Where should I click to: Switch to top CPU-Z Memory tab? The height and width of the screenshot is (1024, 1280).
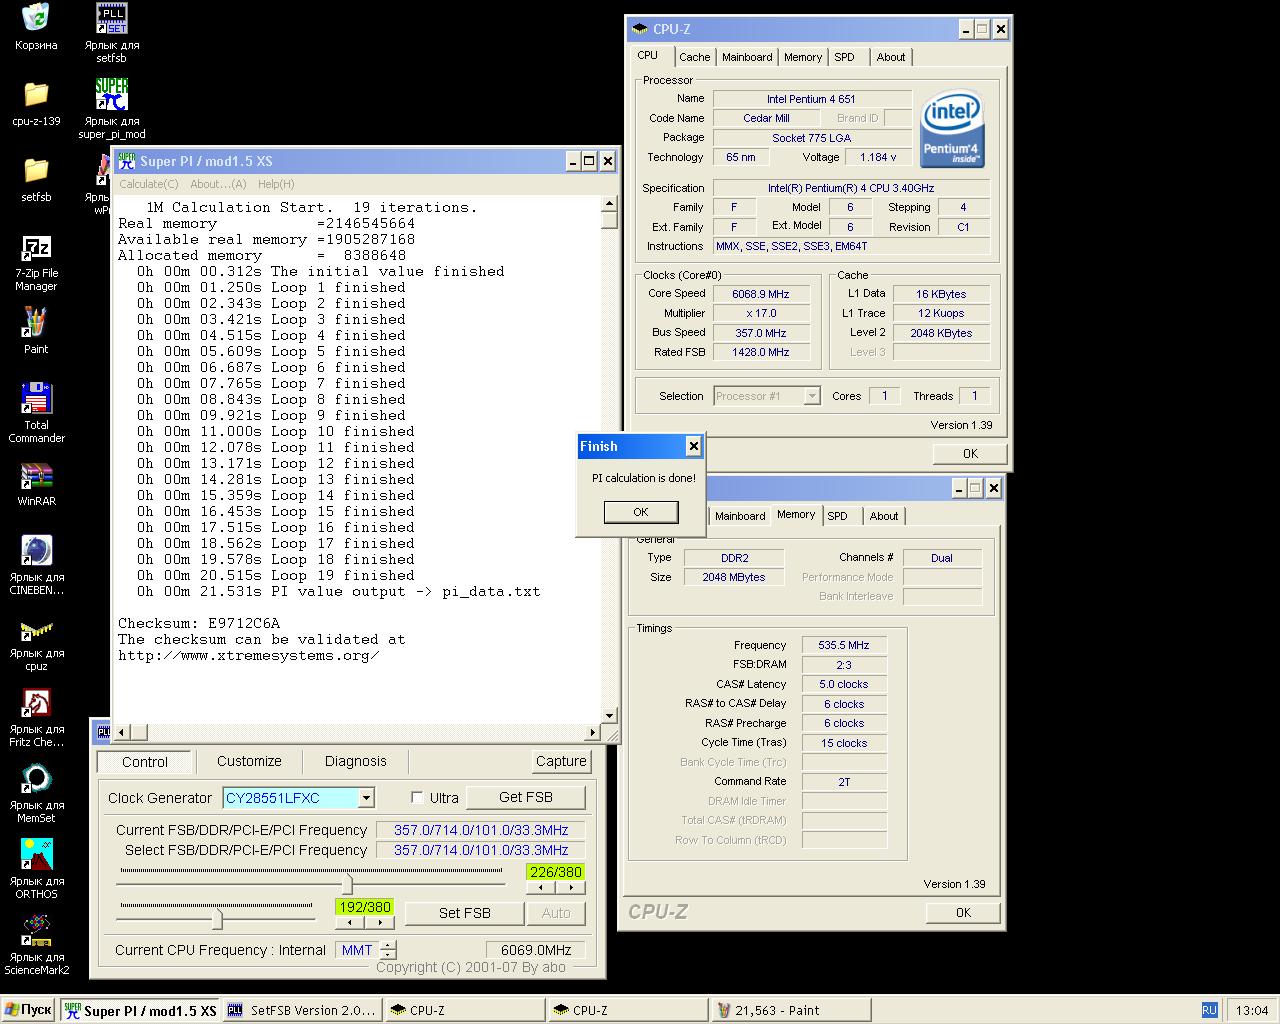(803, 57)
